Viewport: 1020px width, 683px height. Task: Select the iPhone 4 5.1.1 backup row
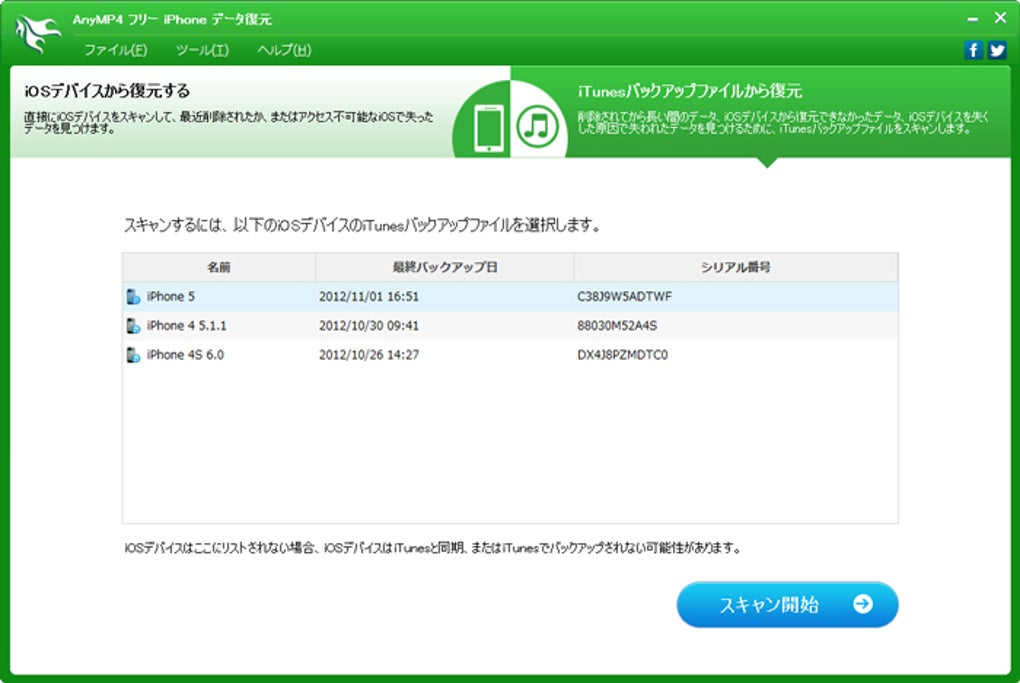click(x=510, y=326)
